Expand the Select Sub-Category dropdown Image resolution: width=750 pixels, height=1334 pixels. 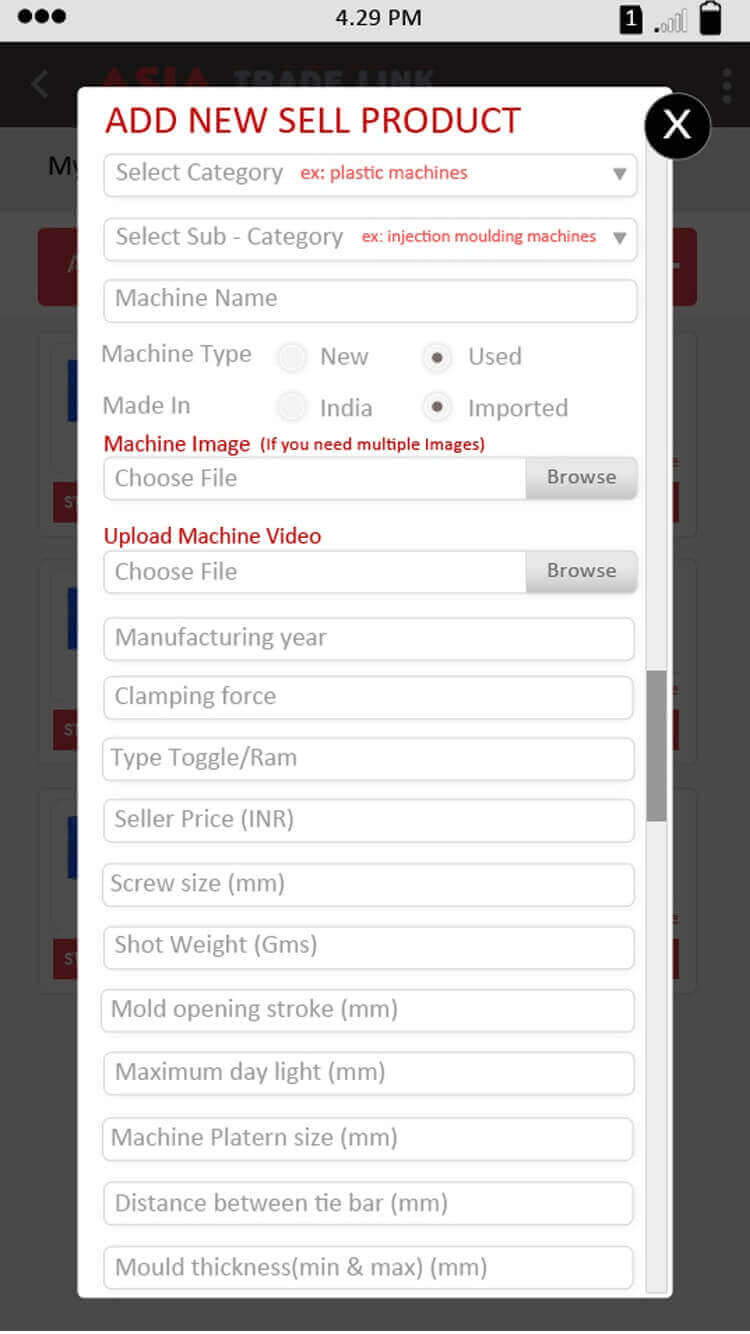click(x=370, y=238)
